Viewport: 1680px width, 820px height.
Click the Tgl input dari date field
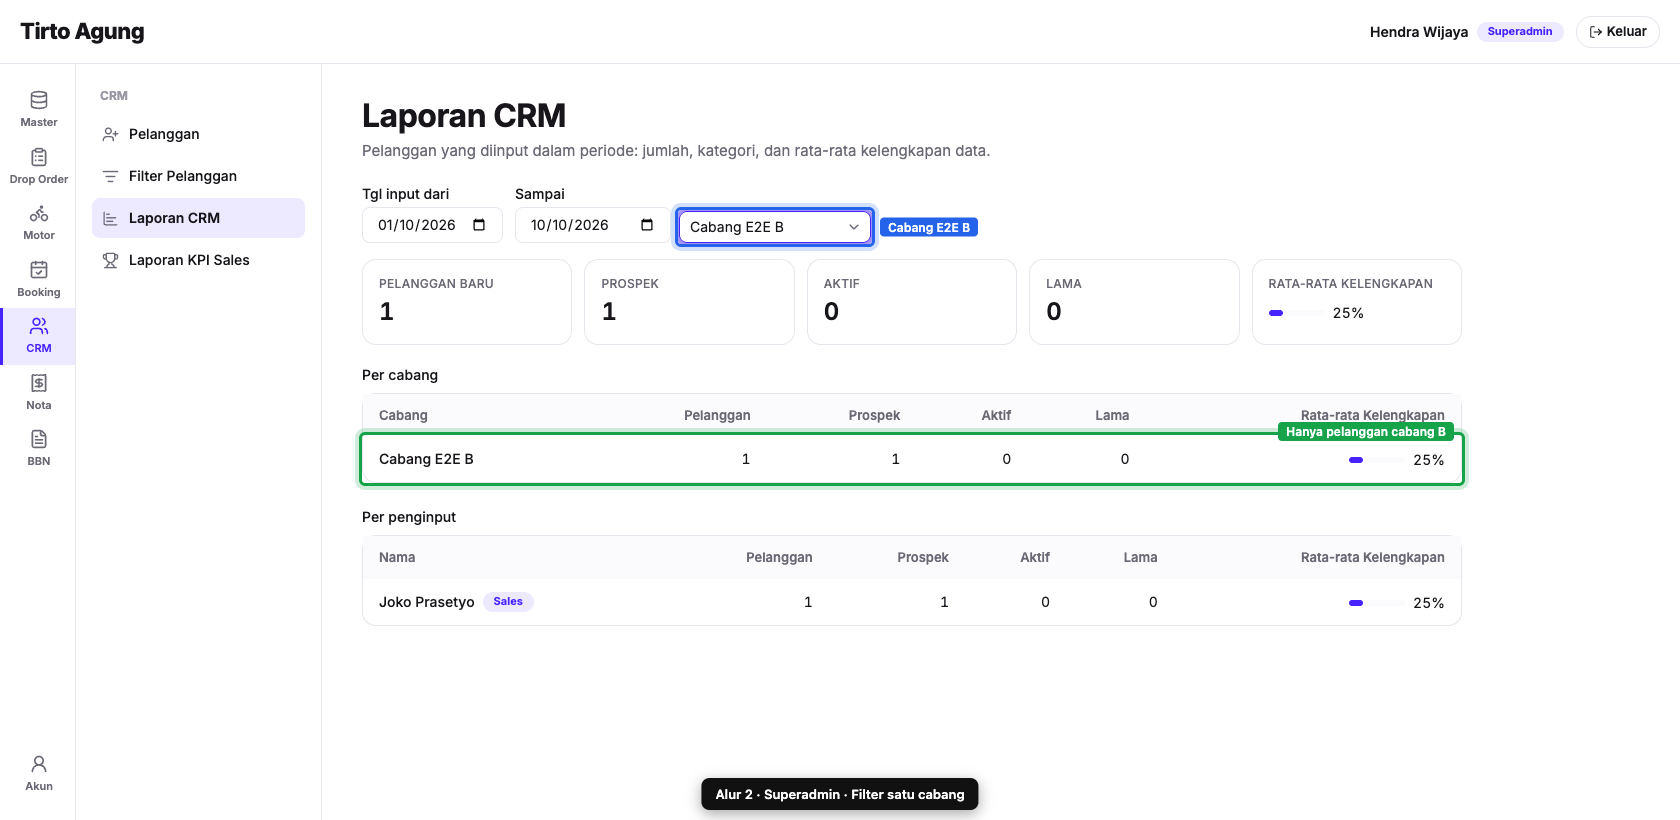point(432,225)
